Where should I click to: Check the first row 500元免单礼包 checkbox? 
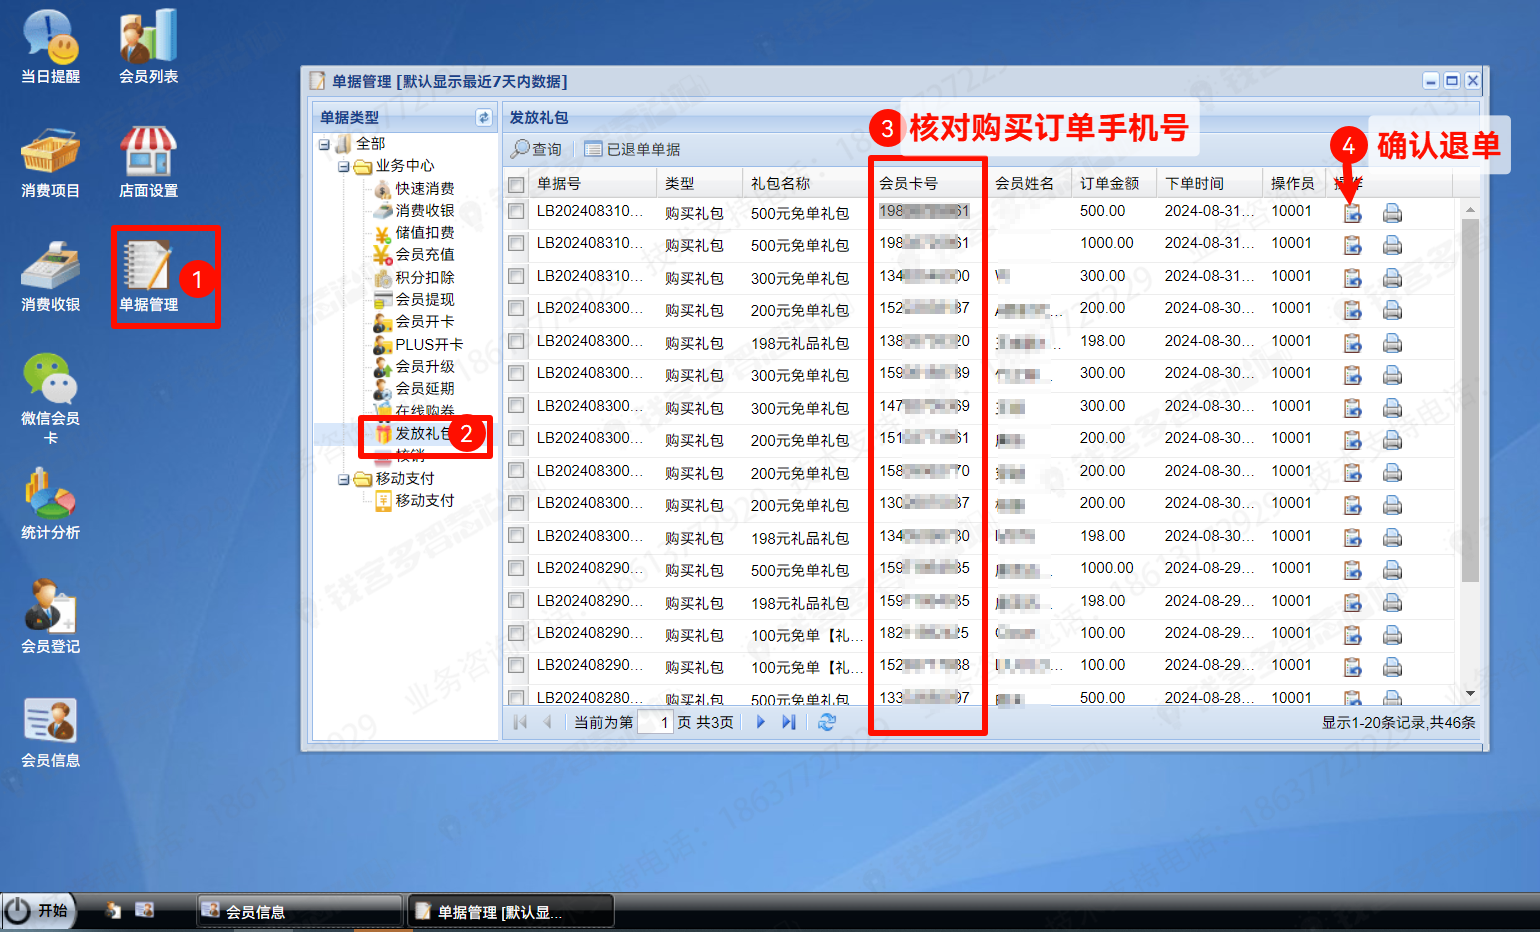tap(516, 211)
